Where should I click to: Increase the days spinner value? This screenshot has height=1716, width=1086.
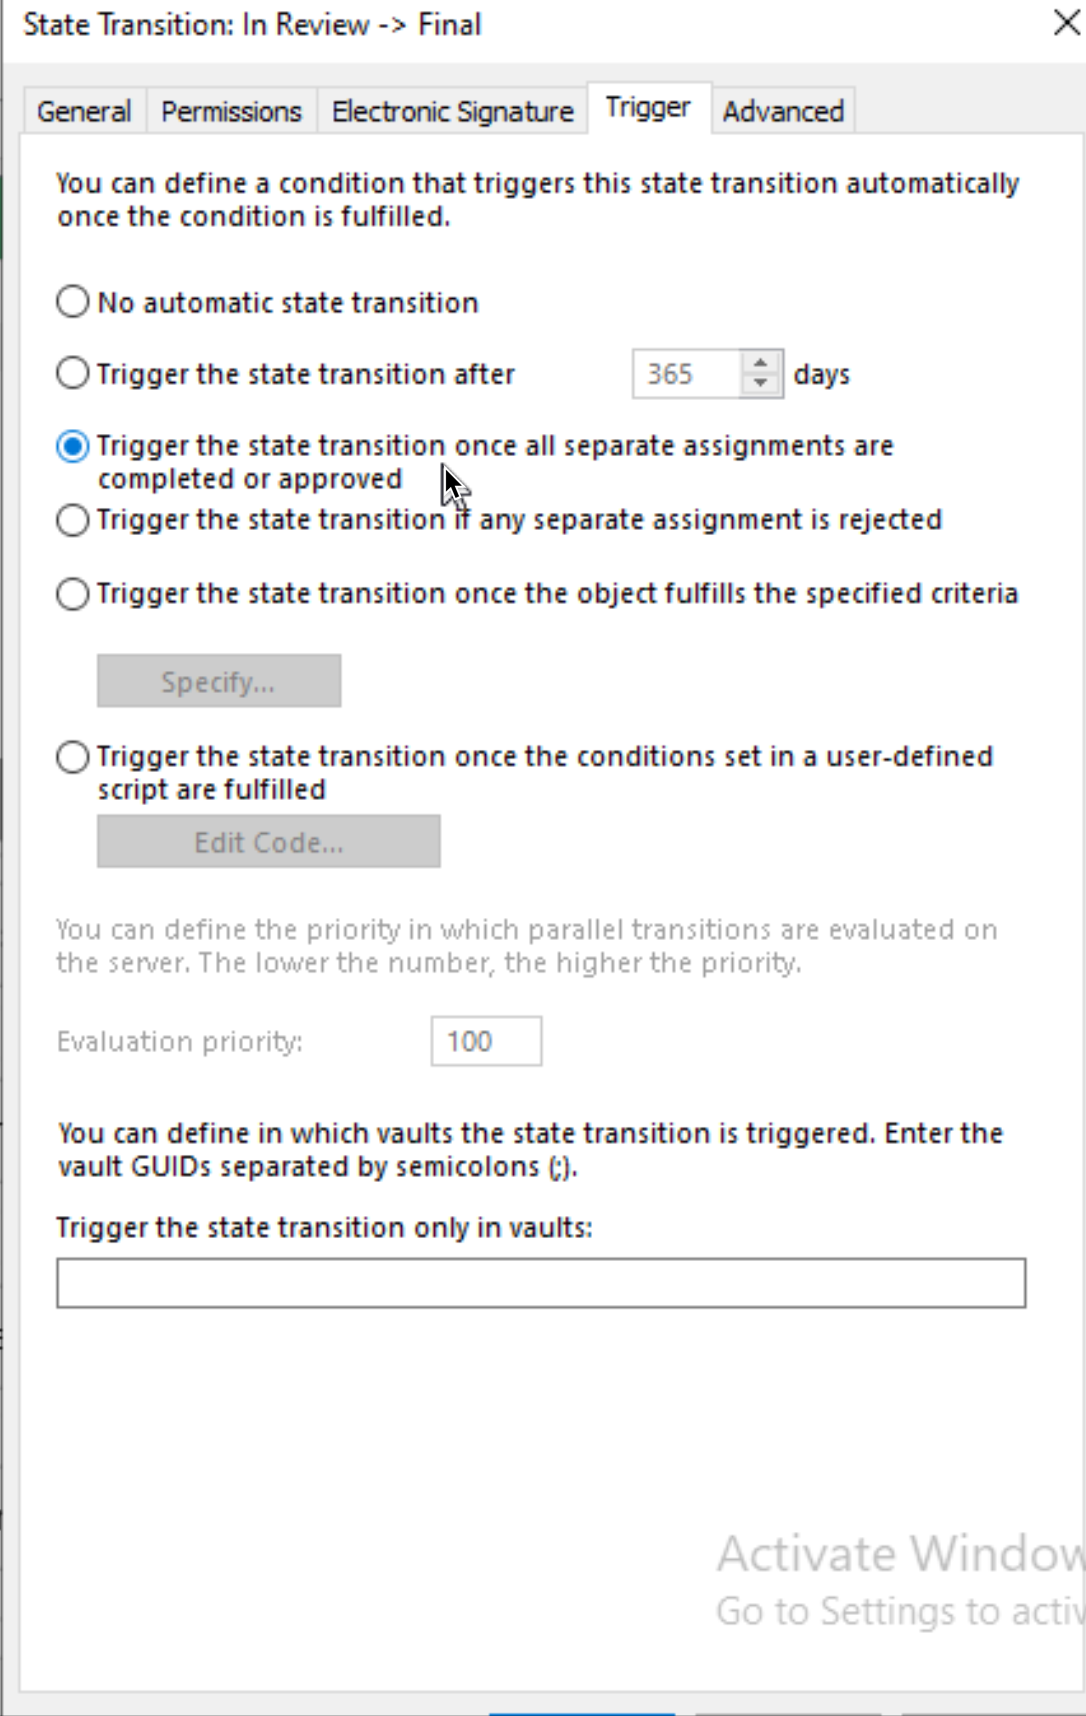(761, 363)
